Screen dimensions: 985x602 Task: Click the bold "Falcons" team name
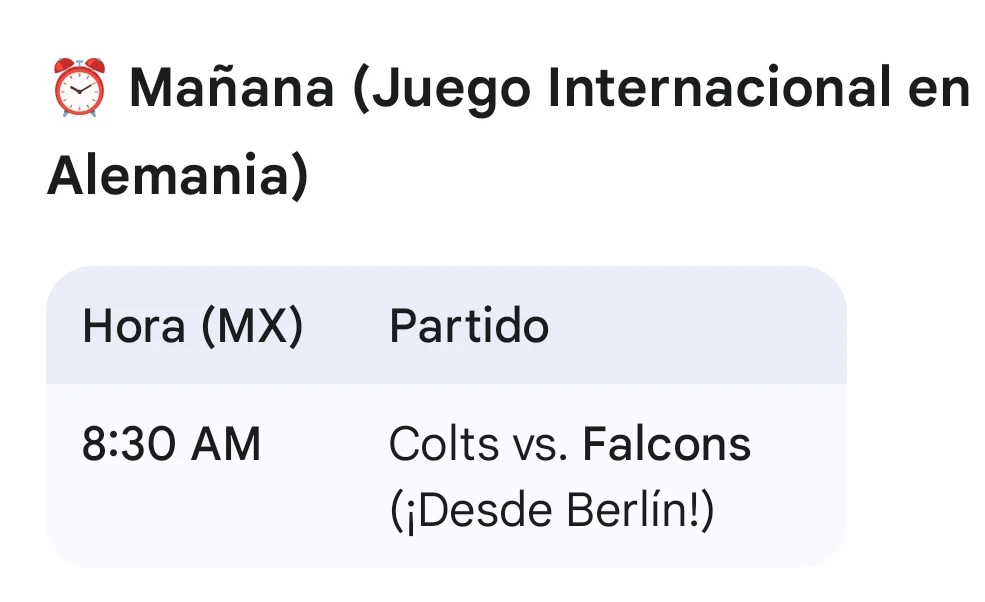tap(666, 444)
